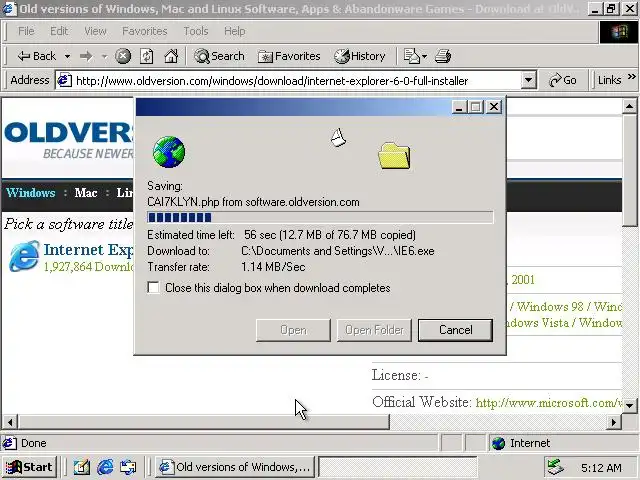Screen dimensions: 640x480
Task: Click the 5:12 AM system clock
Action: point(601,468)
